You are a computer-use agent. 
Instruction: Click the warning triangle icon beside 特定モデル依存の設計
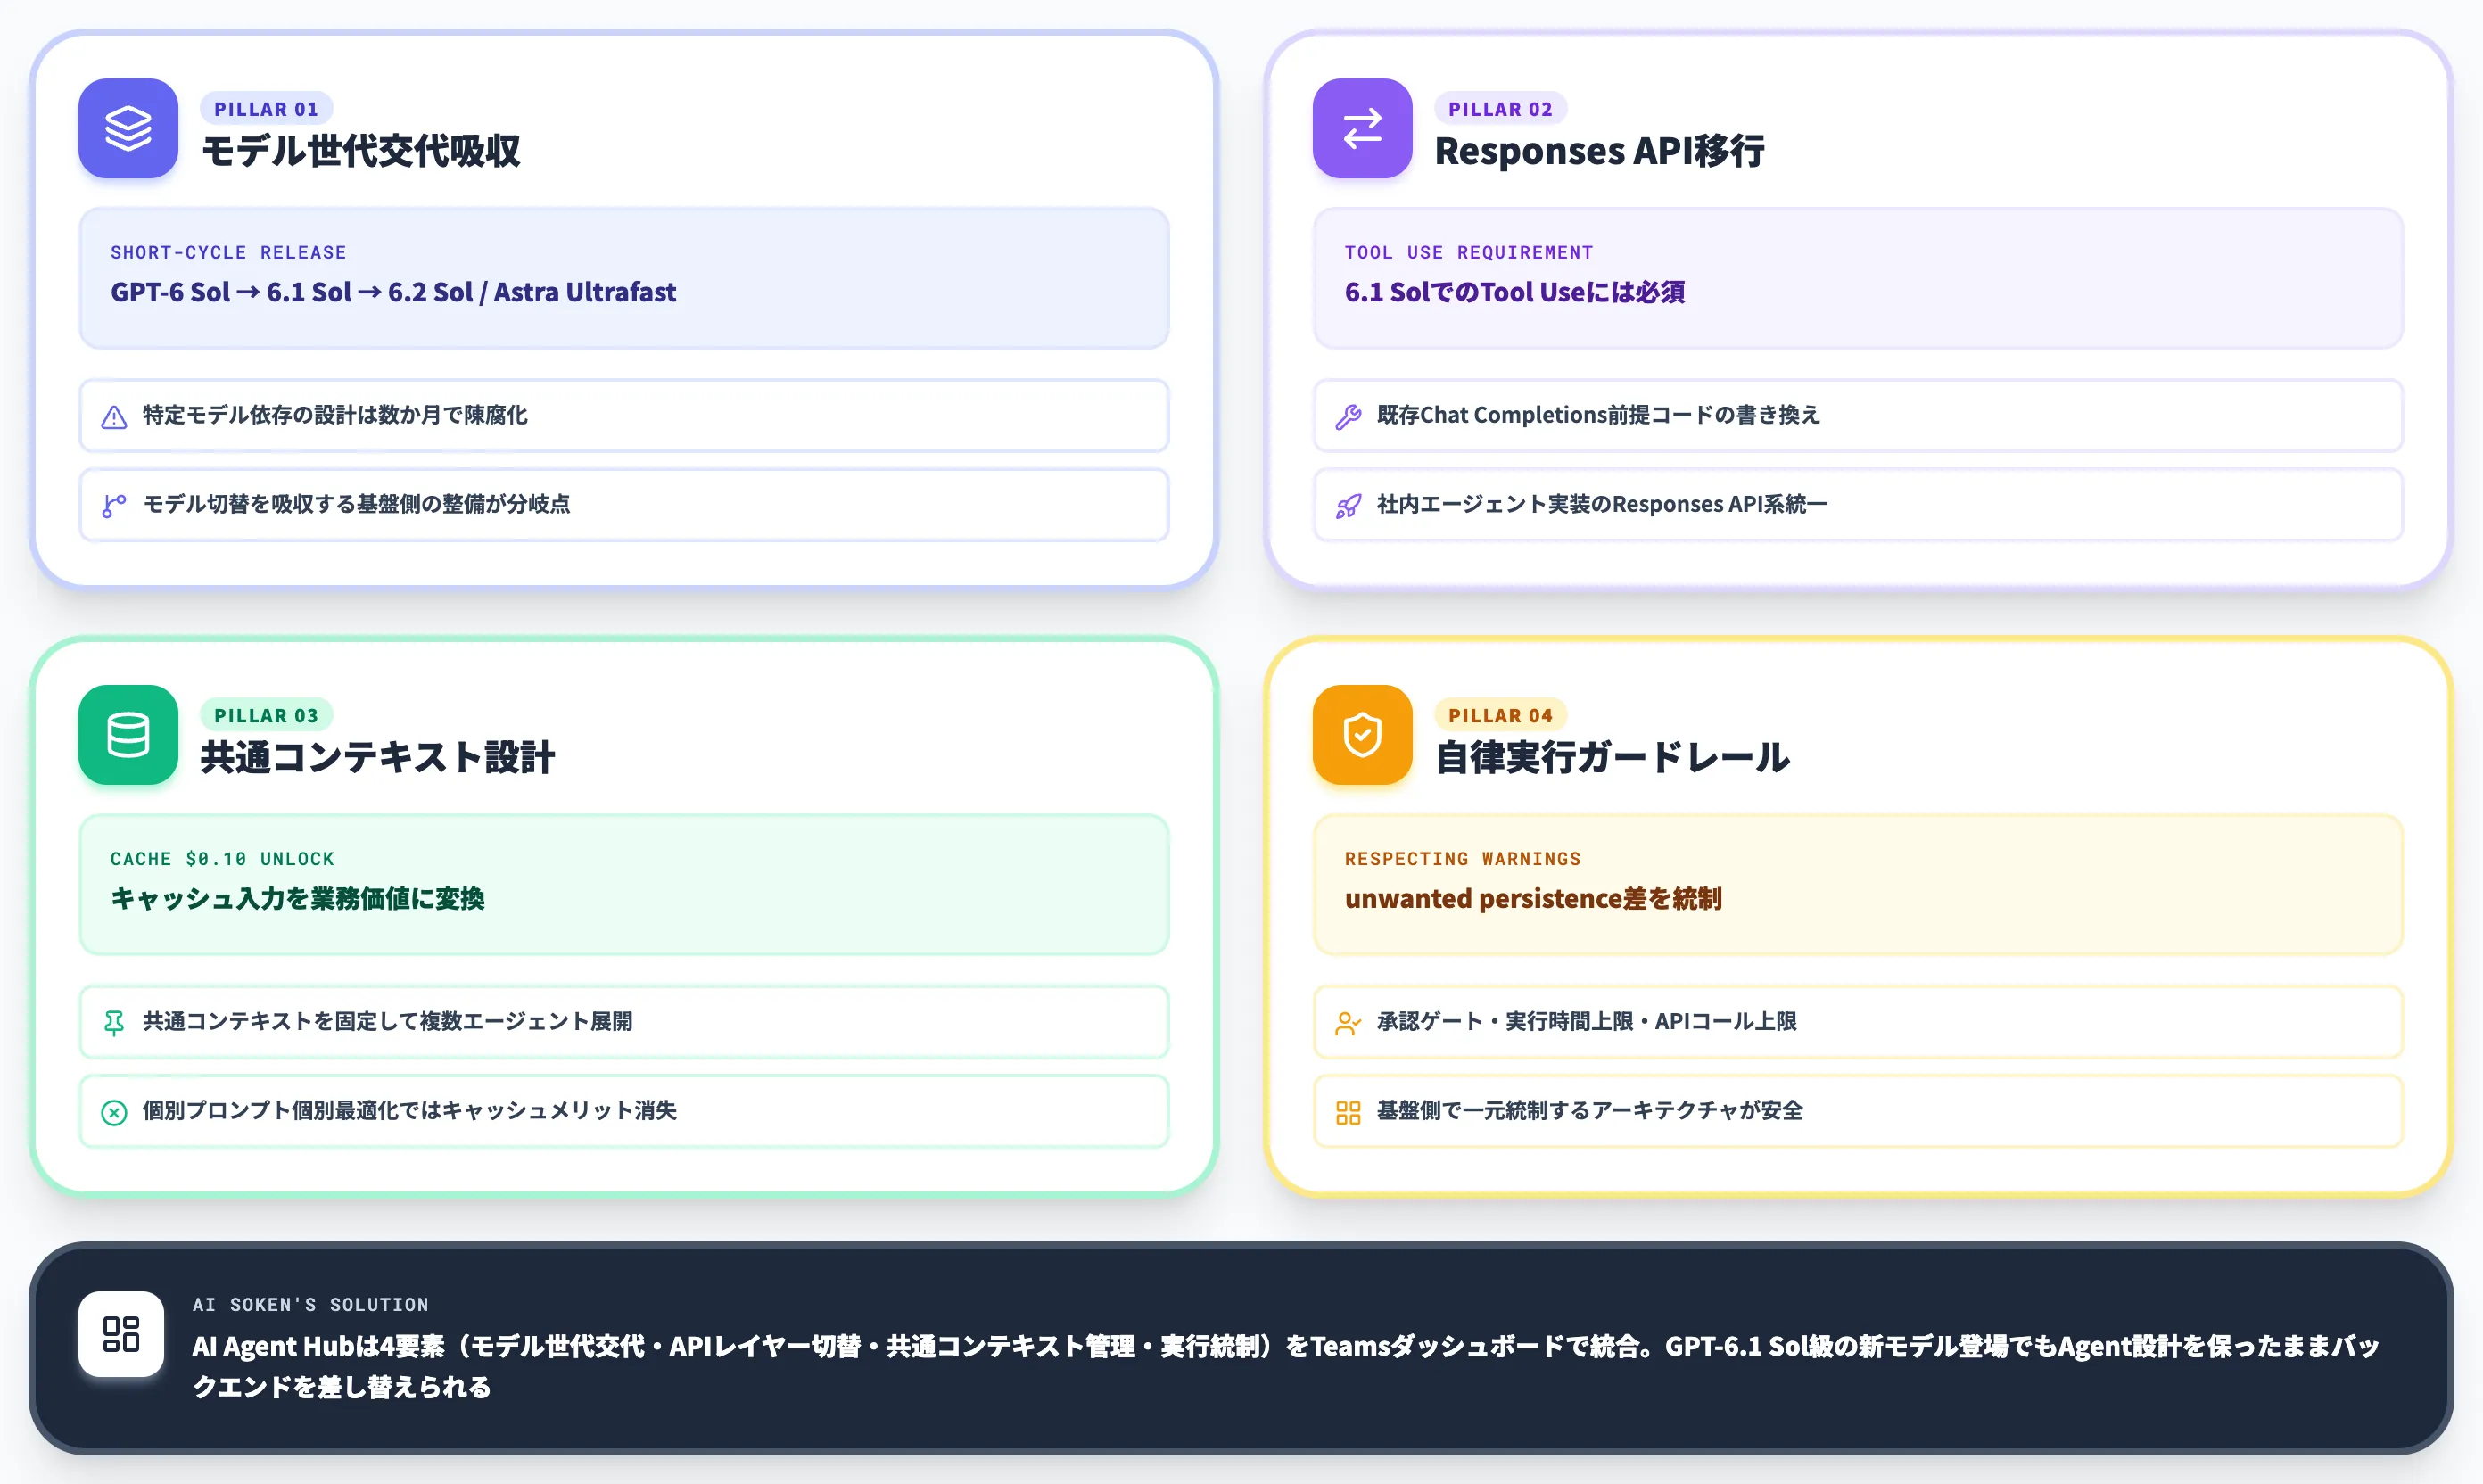point(114,417)
